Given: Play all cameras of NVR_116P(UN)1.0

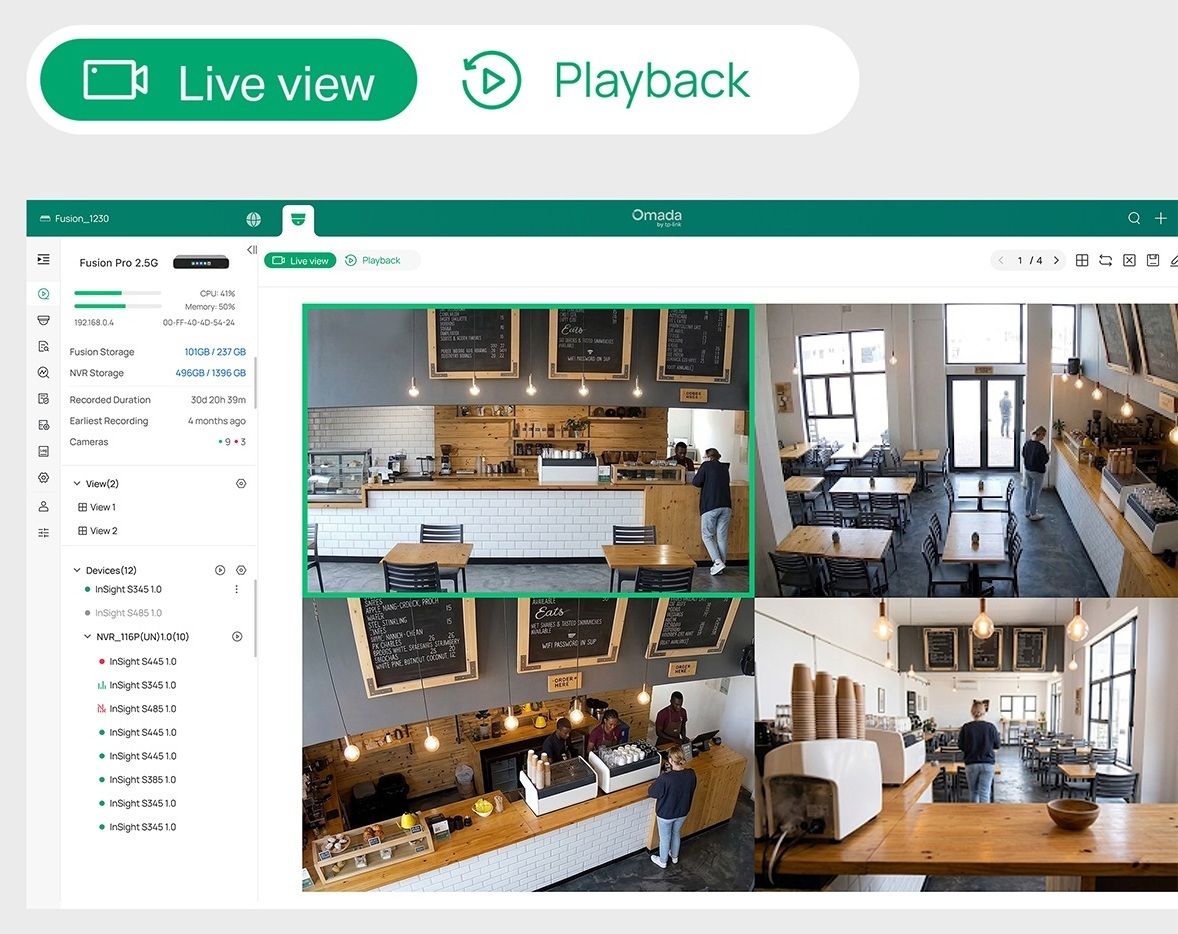Looking at the screenshot, I should point(237,636).
